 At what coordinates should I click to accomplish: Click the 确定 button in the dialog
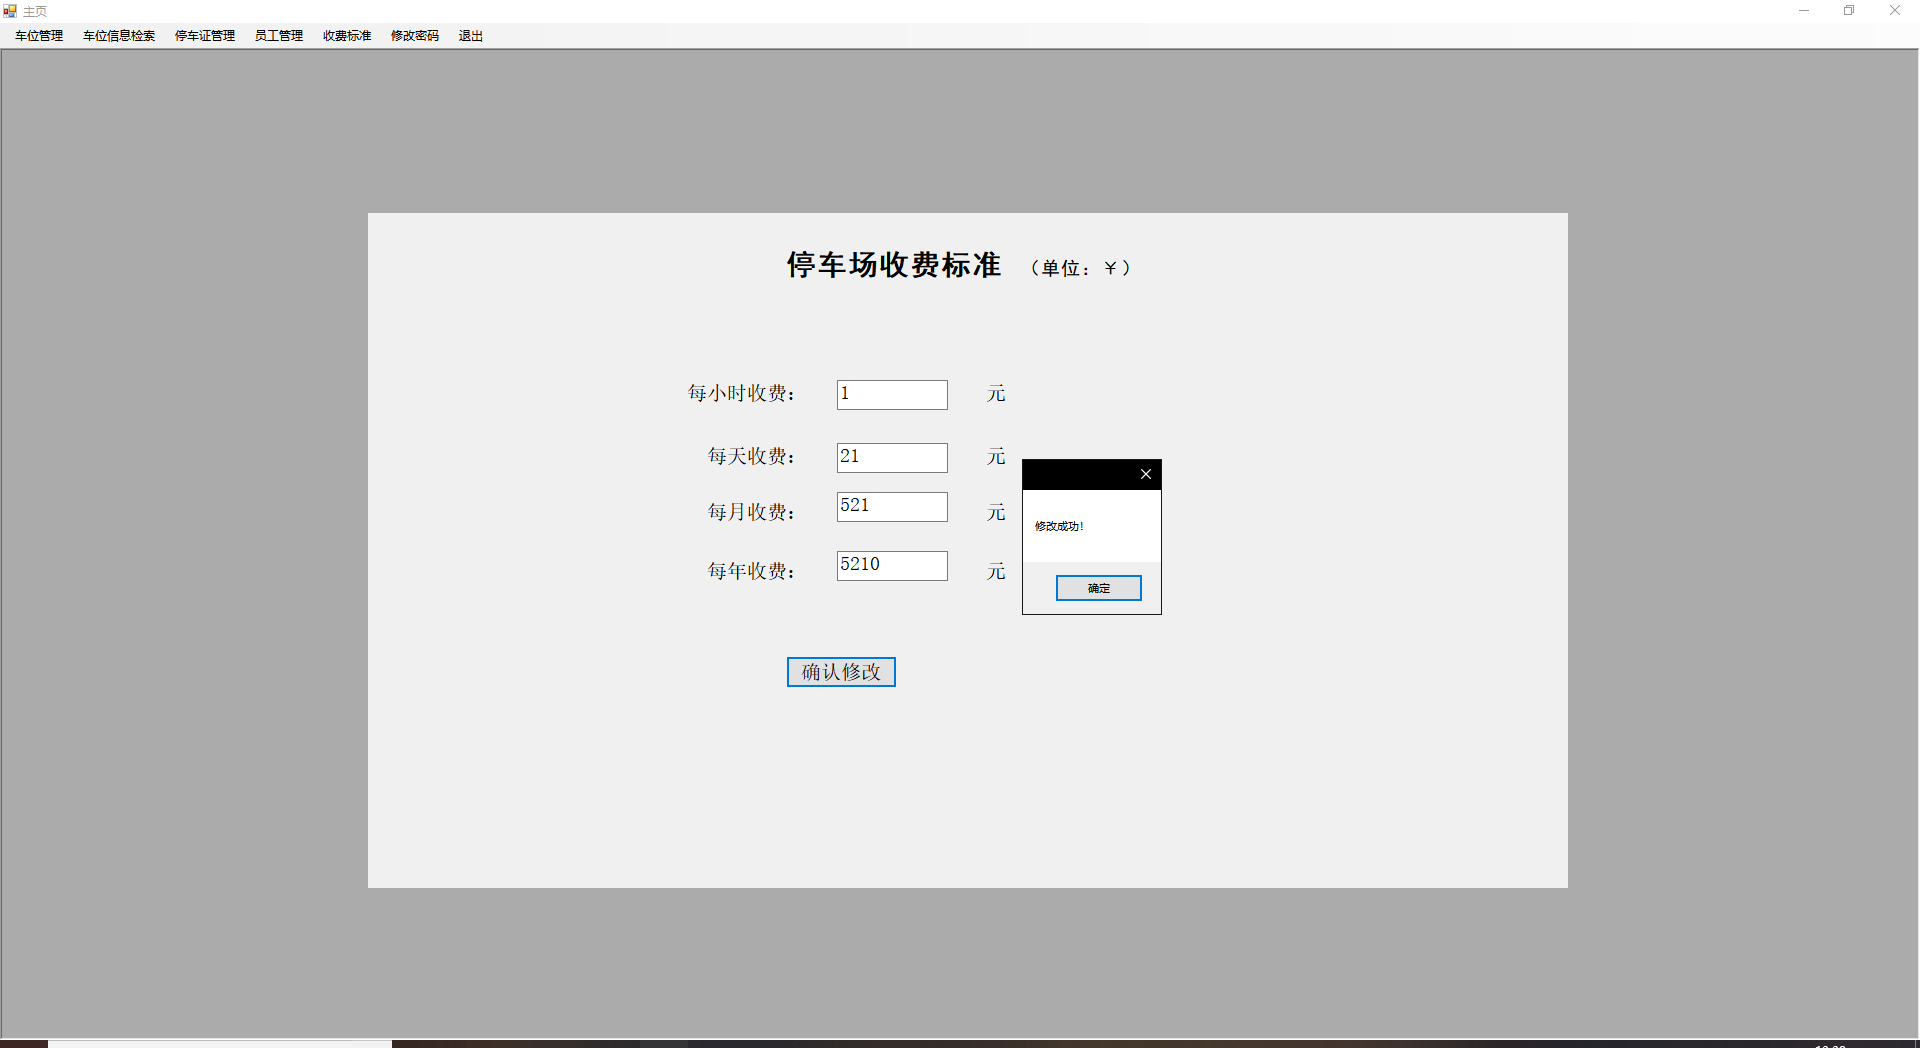(x=1098, y=588)
